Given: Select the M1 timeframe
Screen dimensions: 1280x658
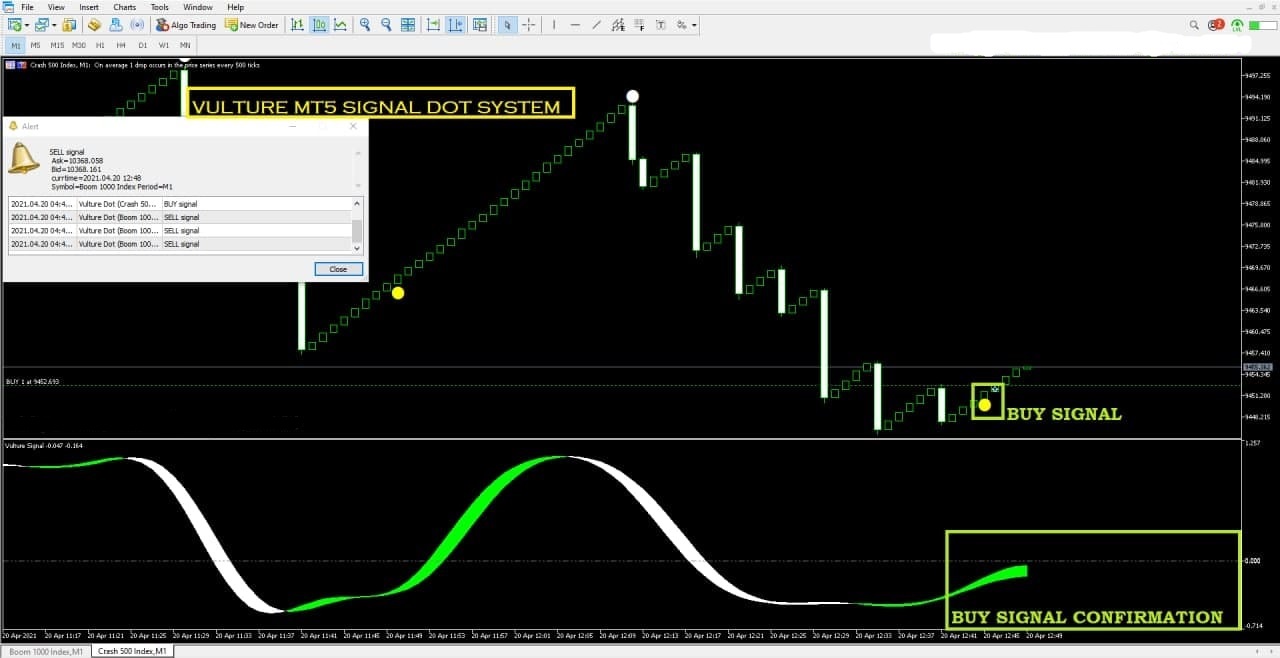Looking at the screenshot, I should [x=15, y=45].
